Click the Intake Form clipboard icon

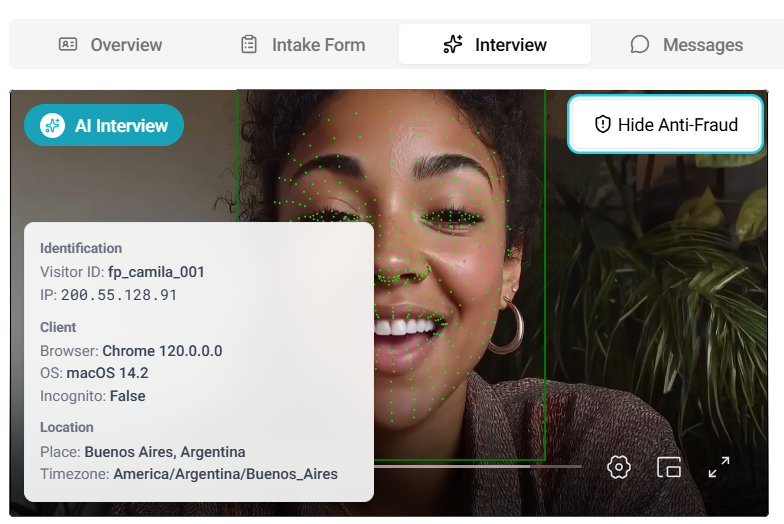tap(249, 44)
